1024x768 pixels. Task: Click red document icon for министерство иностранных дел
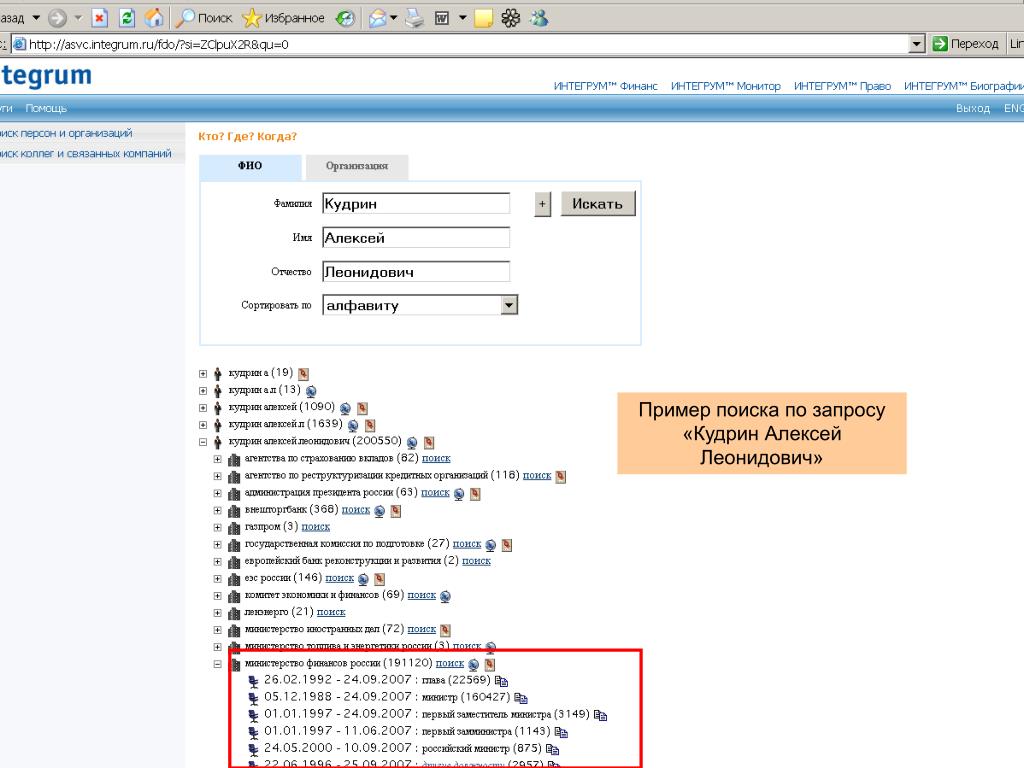click(445, 630)
